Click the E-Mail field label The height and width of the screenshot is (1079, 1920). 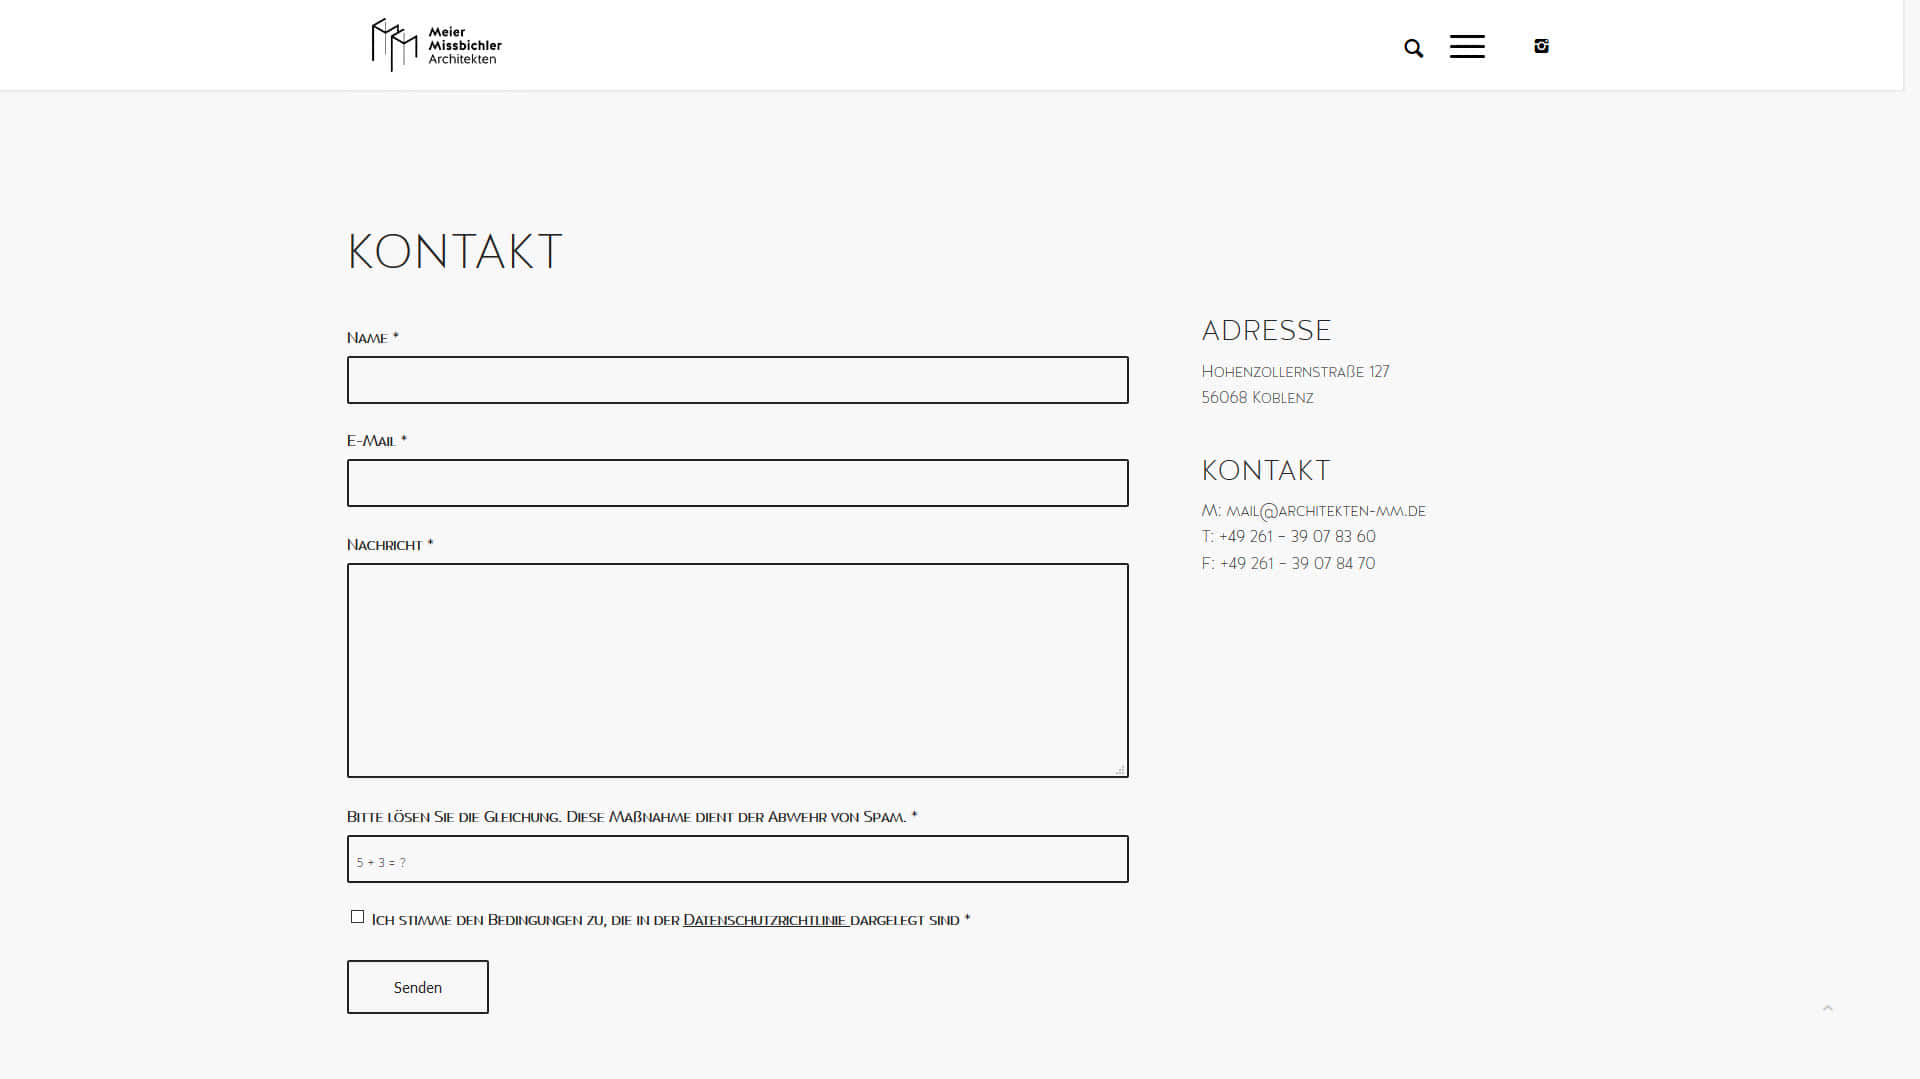pos(376,441)
